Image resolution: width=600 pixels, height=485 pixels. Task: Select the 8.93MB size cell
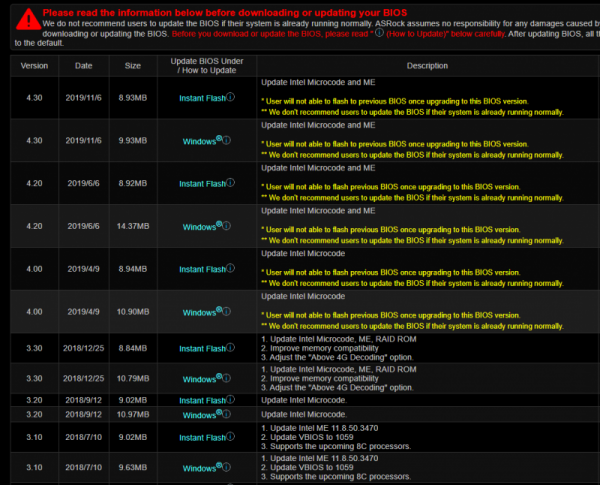[x=133, y=98]
